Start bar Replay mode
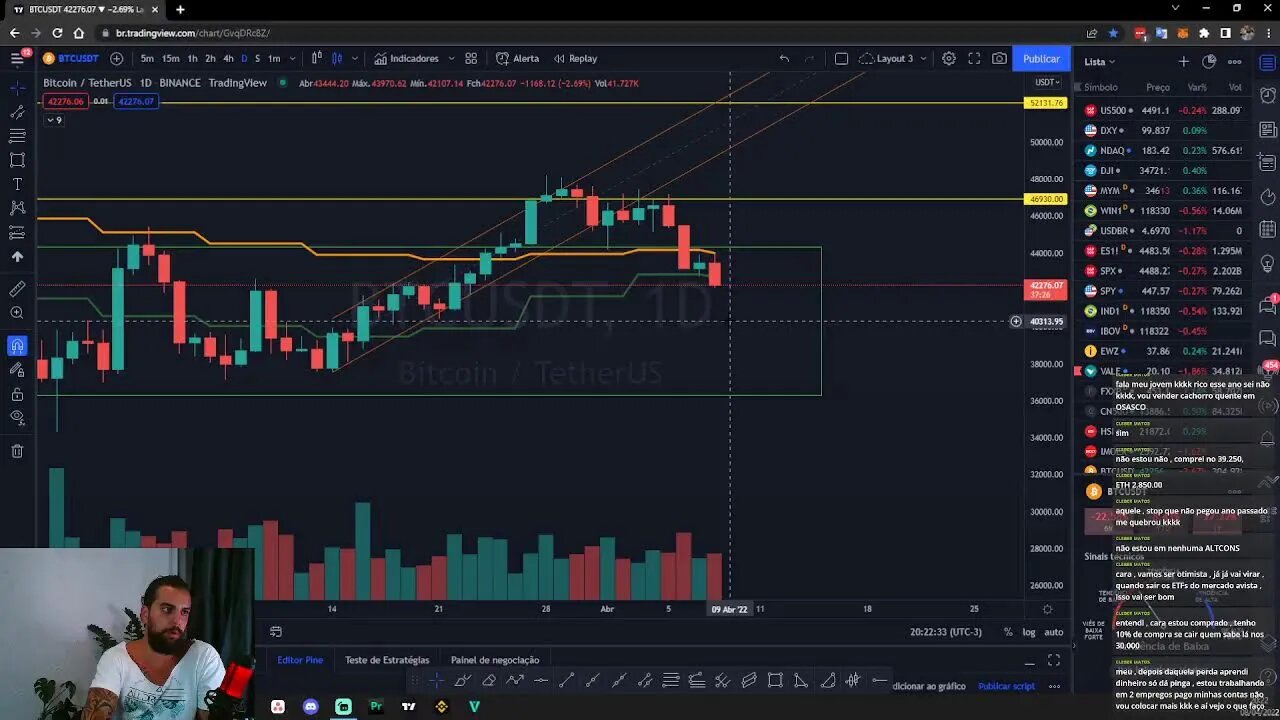Image resolution: width=1280 pixels, height=720 pixels. pos(575,58)
